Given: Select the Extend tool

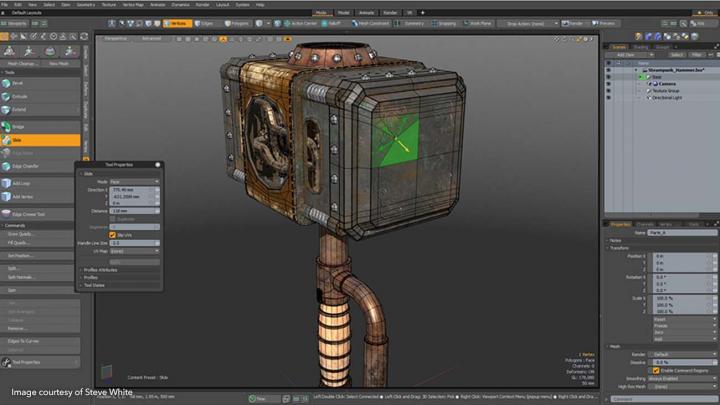Looking at the screenshot, I should tap(40, 110).
